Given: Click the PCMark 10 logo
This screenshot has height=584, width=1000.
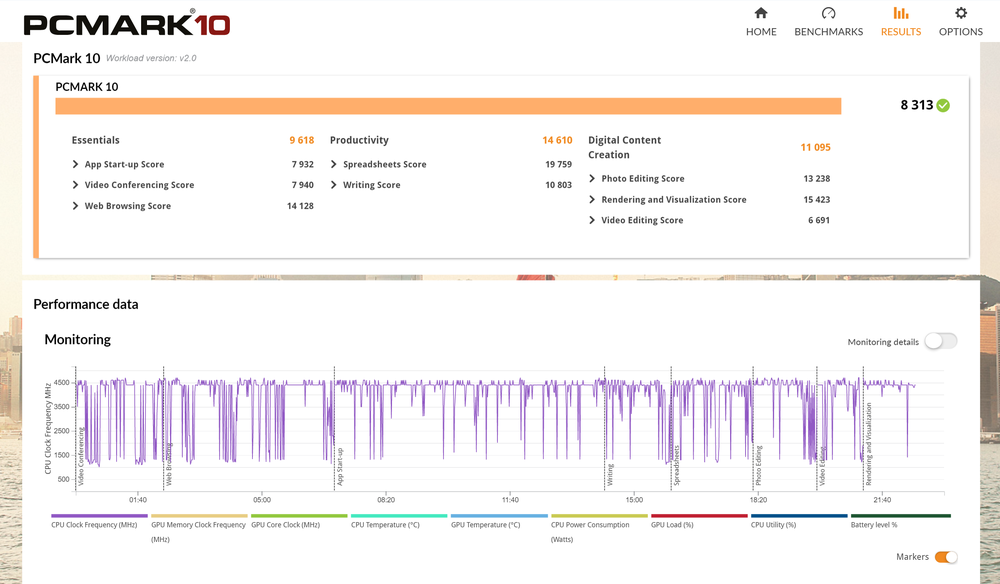Looking at the screenshot, I should coord(127,23).
